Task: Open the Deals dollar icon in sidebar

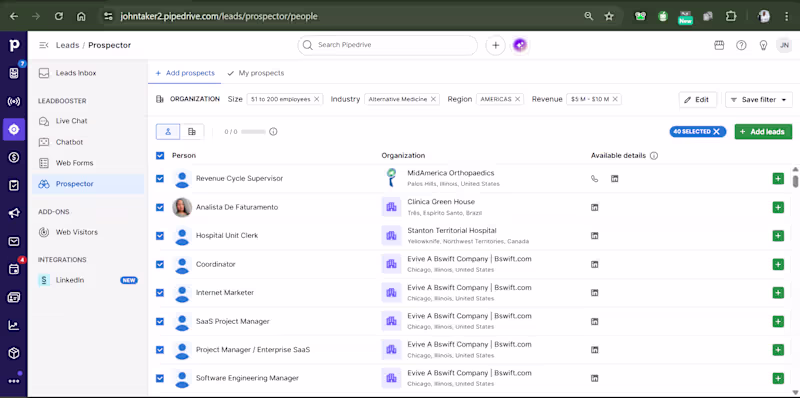Action: 14,157
